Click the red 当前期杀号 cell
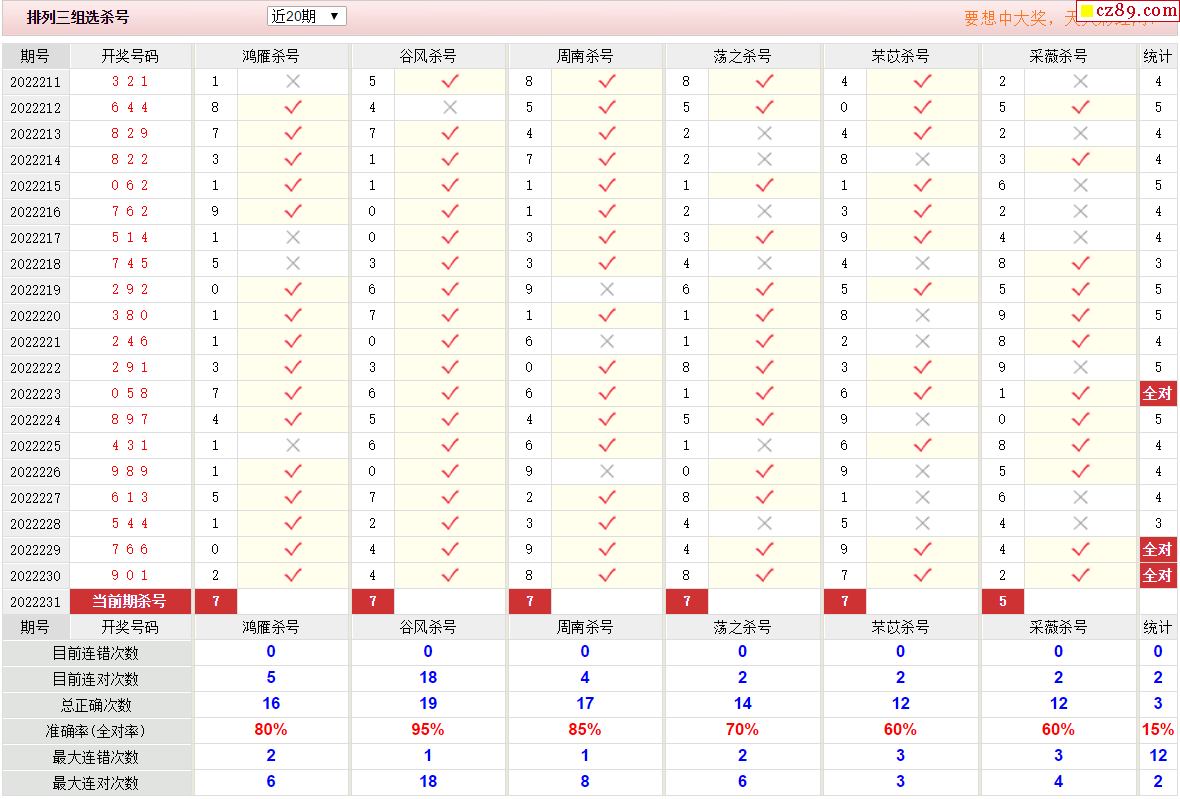 [129, 601]
